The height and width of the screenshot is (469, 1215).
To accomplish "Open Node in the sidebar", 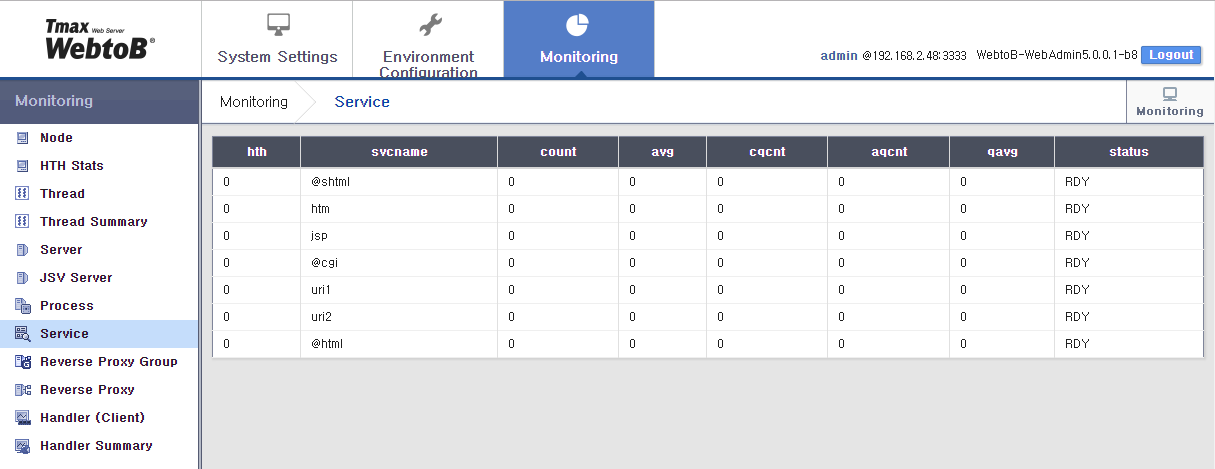I will point(56,138).
